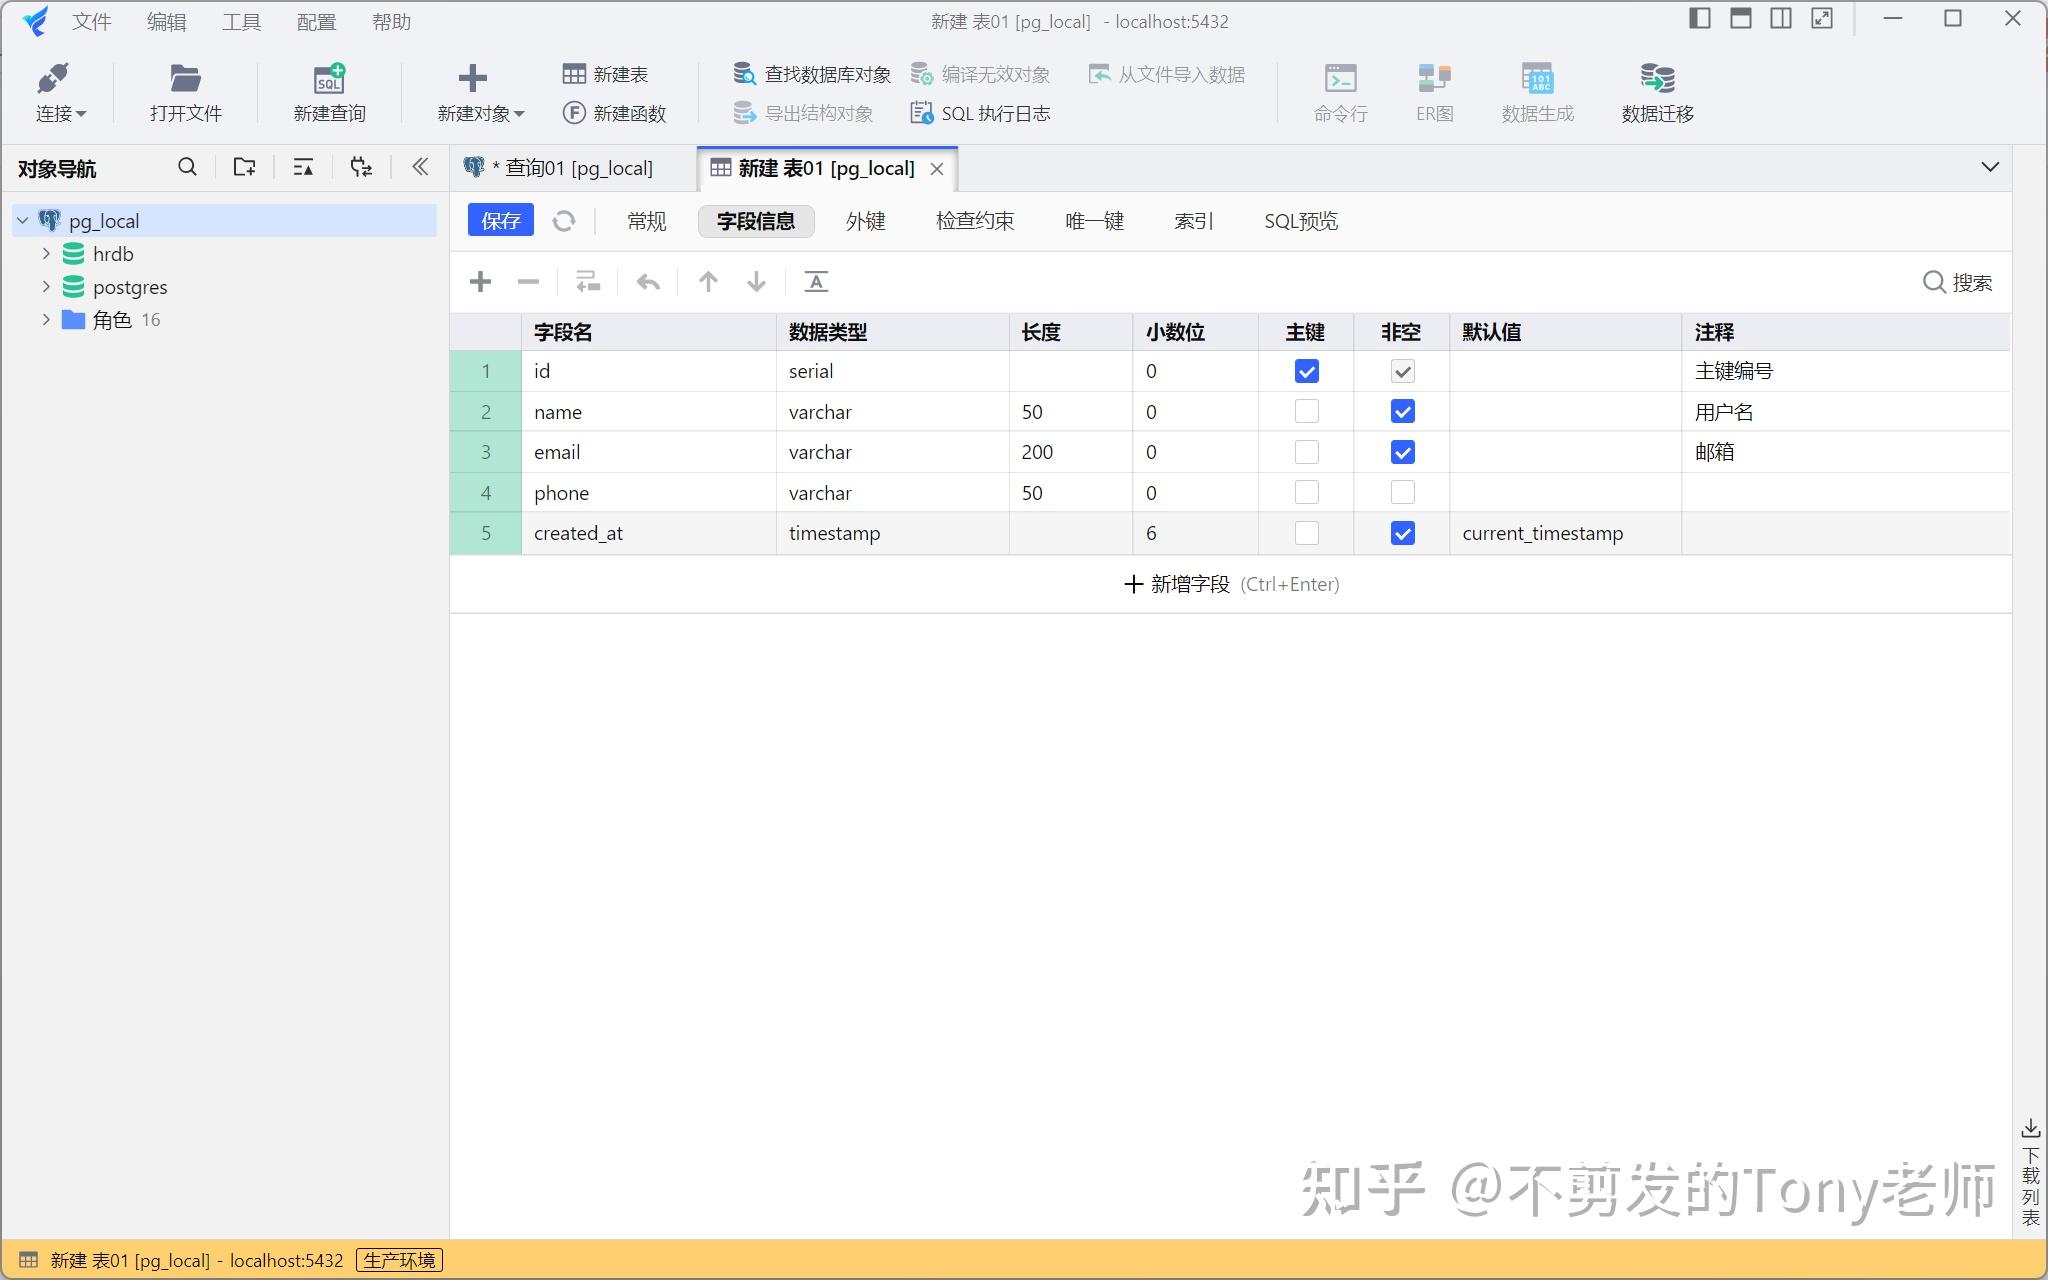The height and width of the screenshot is (1280, 2048).
Task: Open the 工具 menu
Action: 240,21
